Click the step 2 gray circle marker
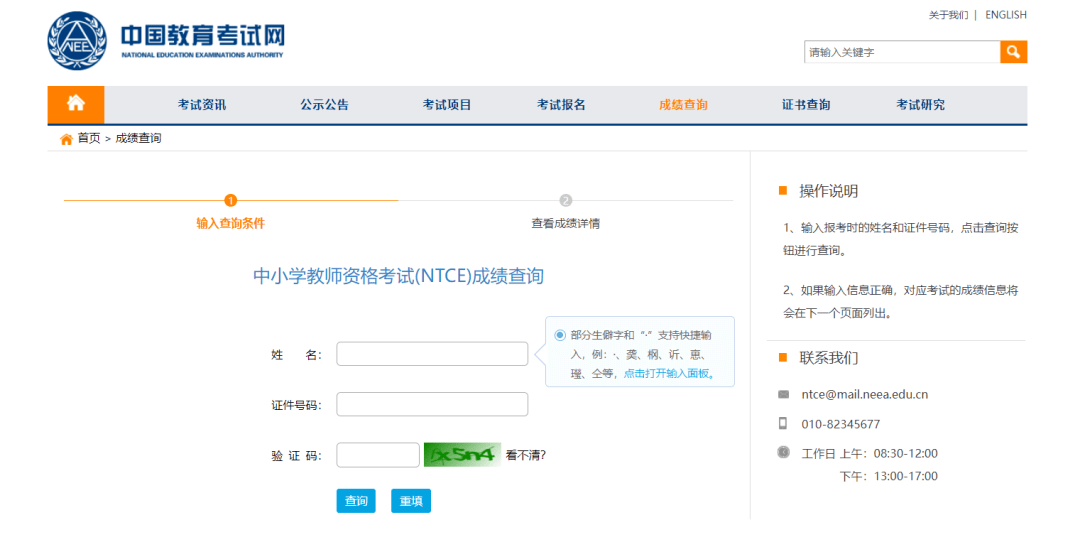Screen dimensions: 1080x547 tap(565, 200)
